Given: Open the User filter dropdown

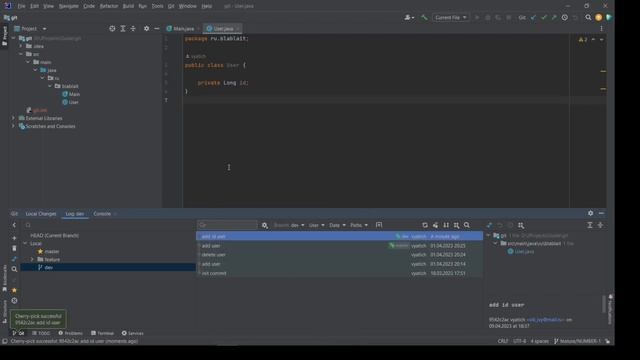Looking at the screenshot, I should click(316, 225).
